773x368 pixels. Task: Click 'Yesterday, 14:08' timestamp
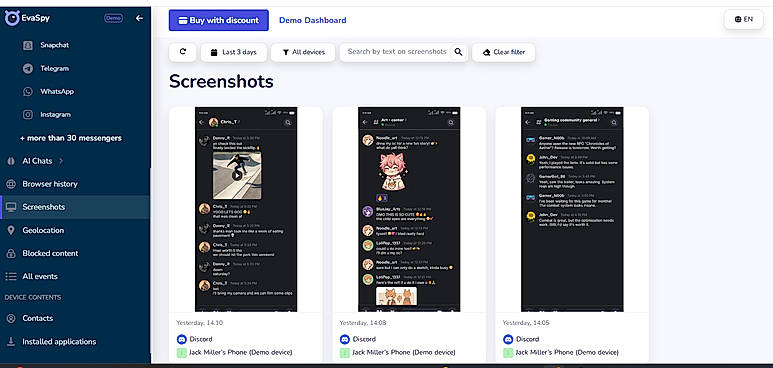(x=363, y=323)
